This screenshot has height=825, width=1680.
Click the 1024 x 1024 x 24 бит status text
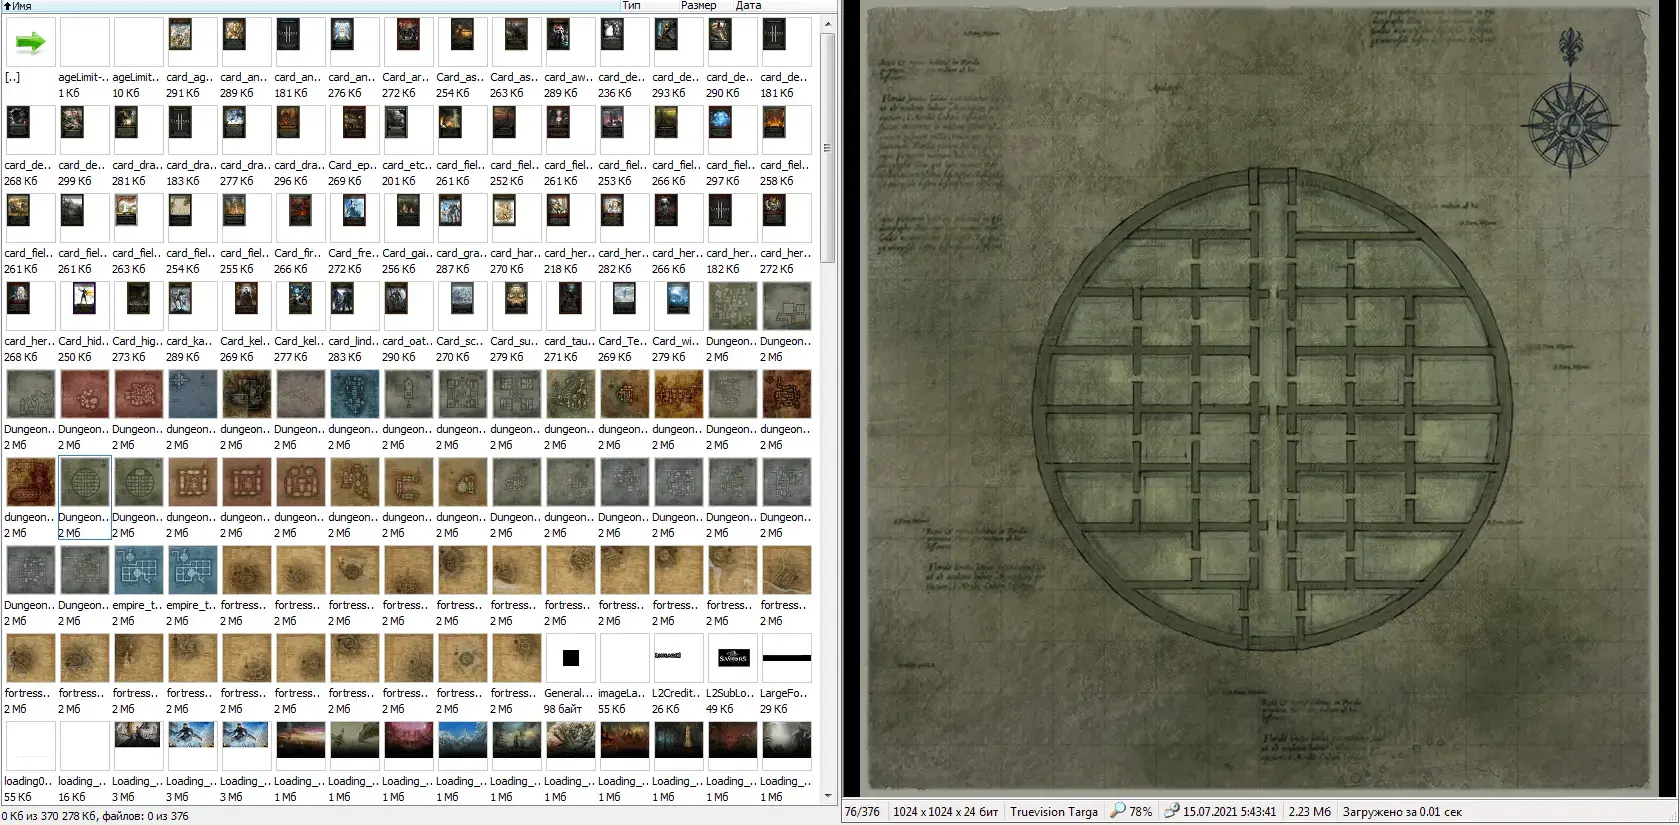(945, 812)
